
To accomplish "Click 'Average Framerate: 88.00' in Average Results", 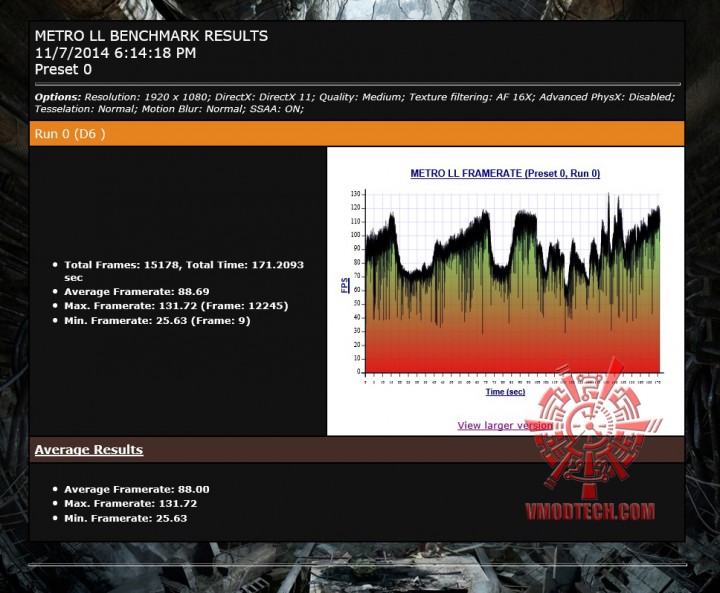I will point(136,490).
